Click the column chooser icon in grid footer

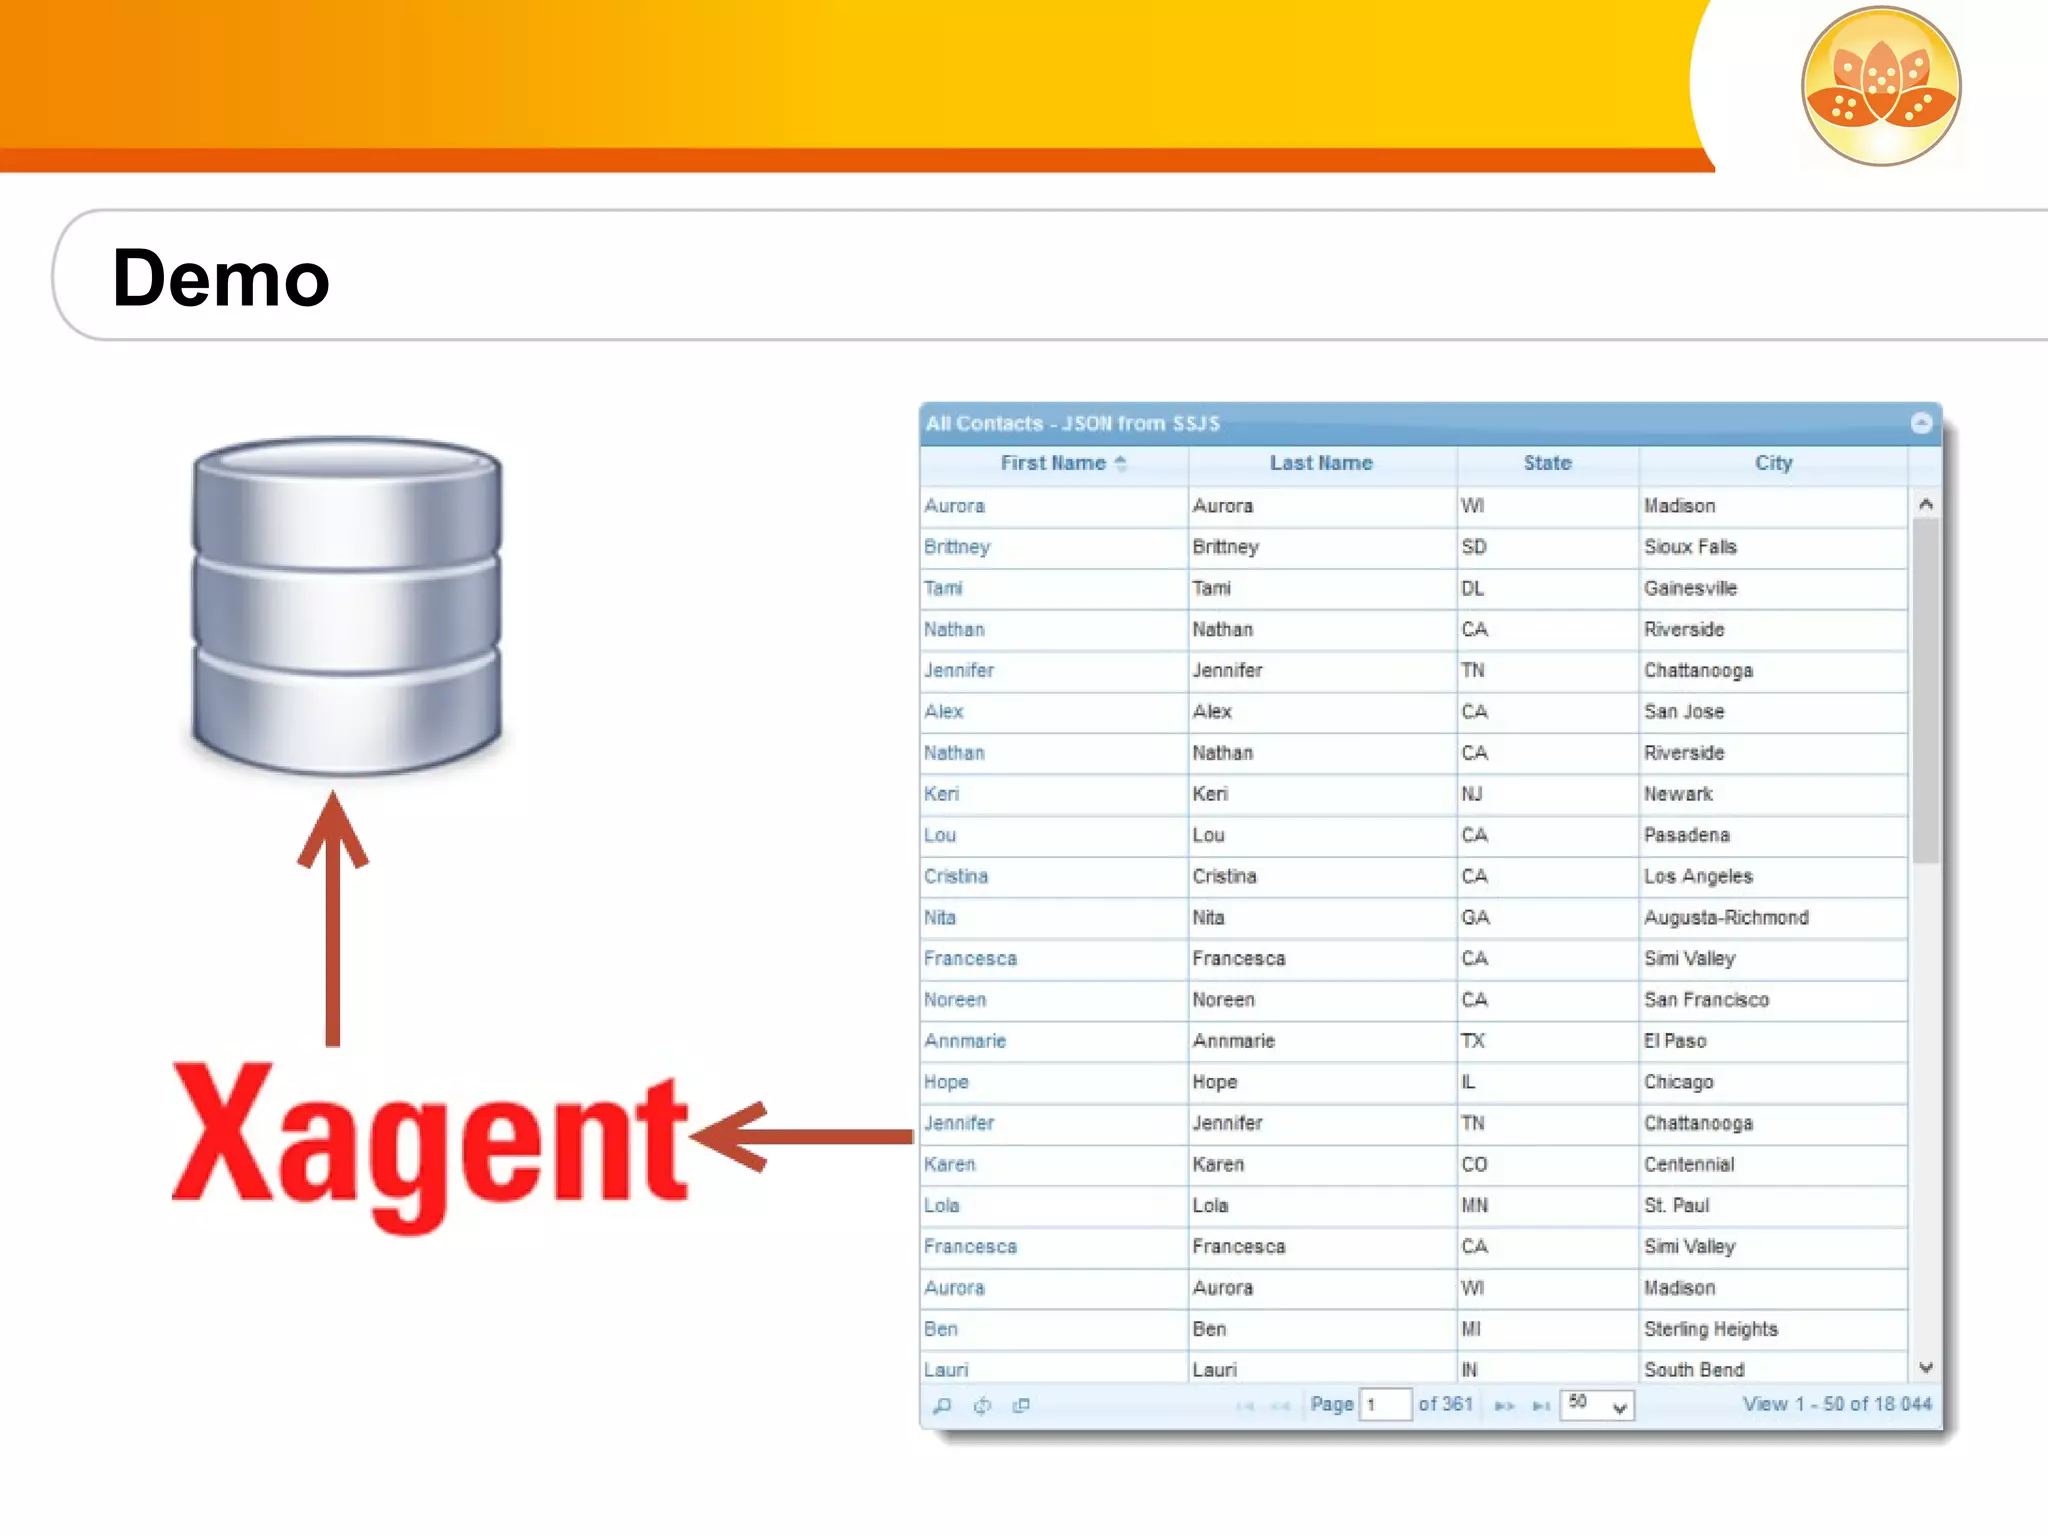click(1021, 1405)
